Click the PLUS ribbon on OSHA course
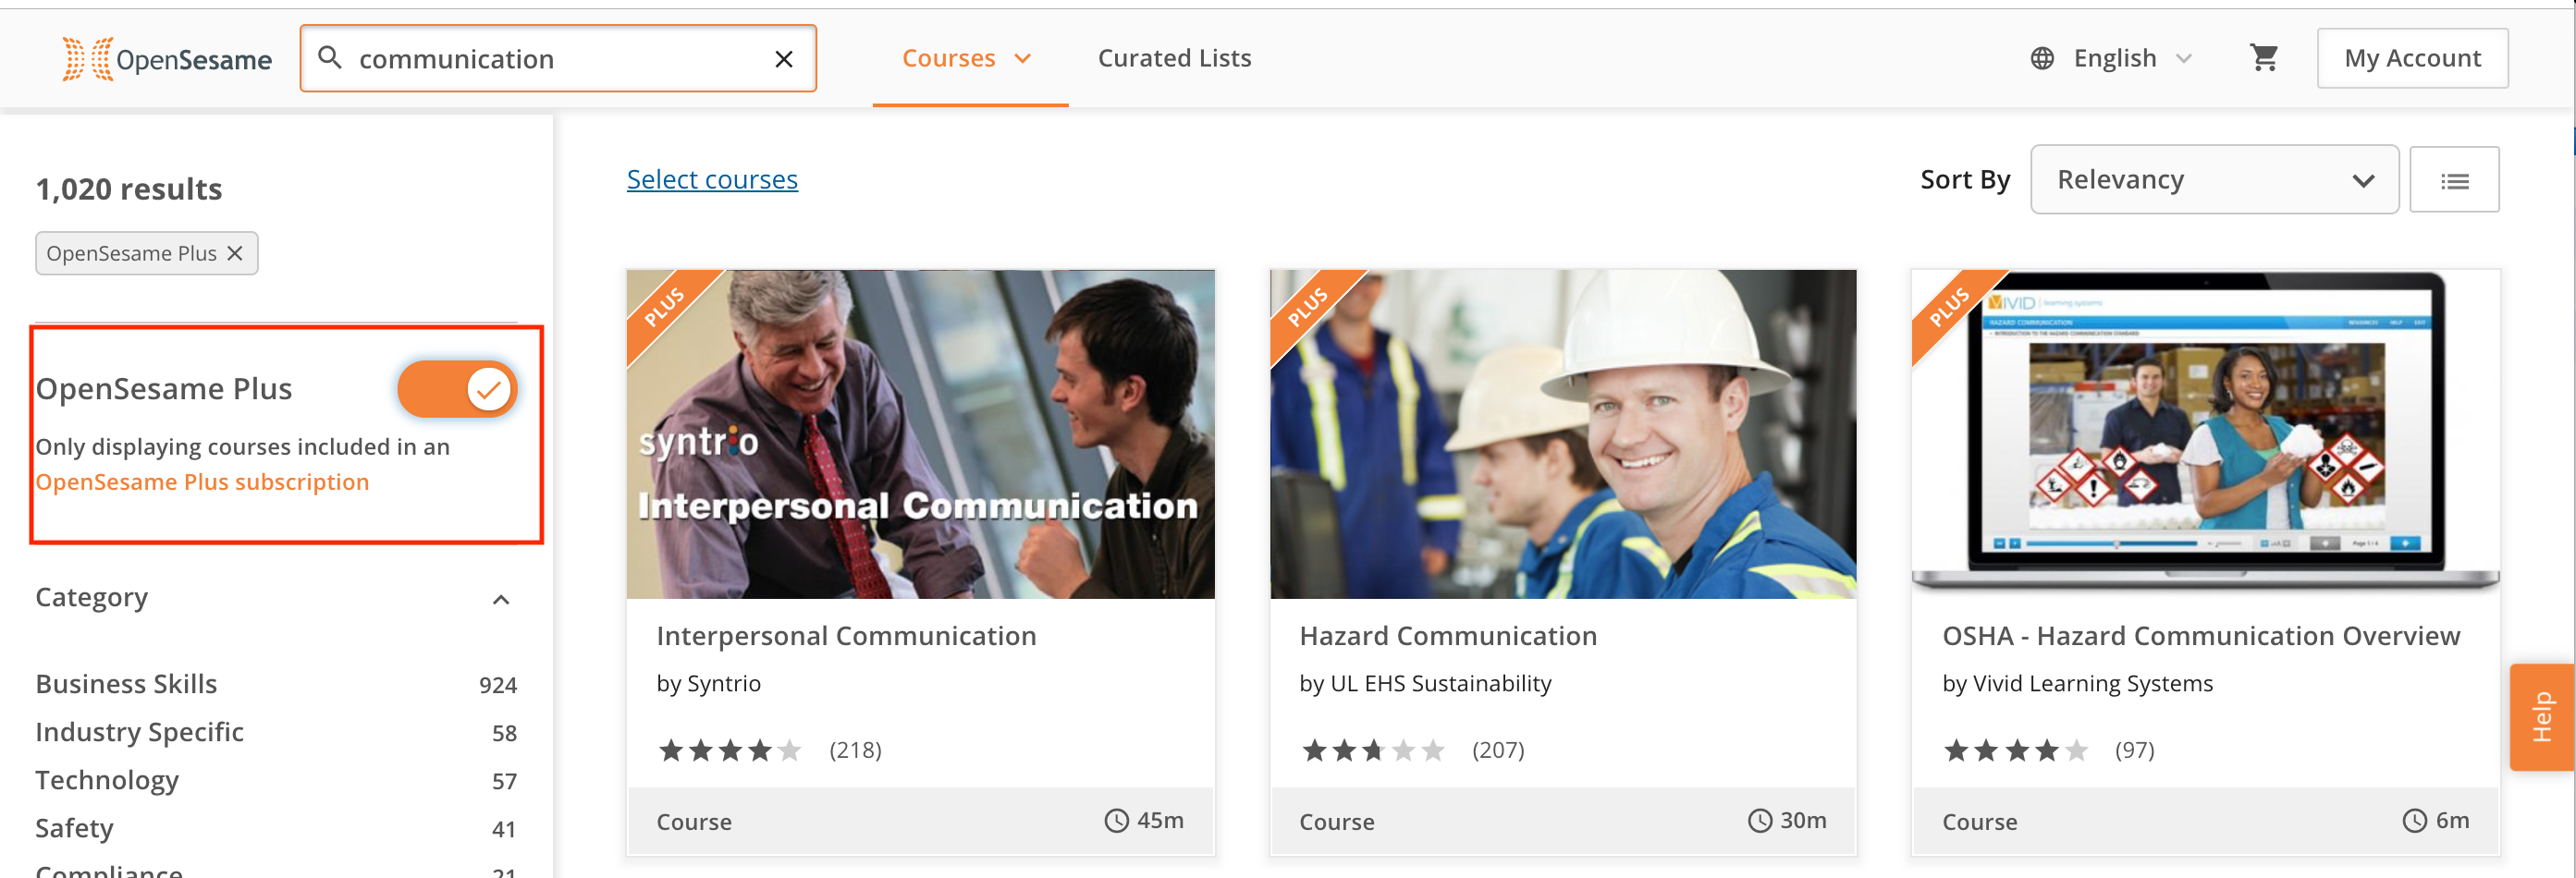Image resolution: width=2576 pixels, height=878 pixels. coord(1949,306)
